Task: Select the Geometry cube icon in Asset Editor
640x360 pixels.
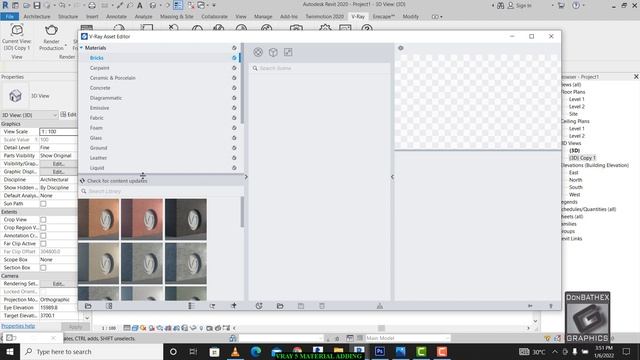Action: coord(273,52)
